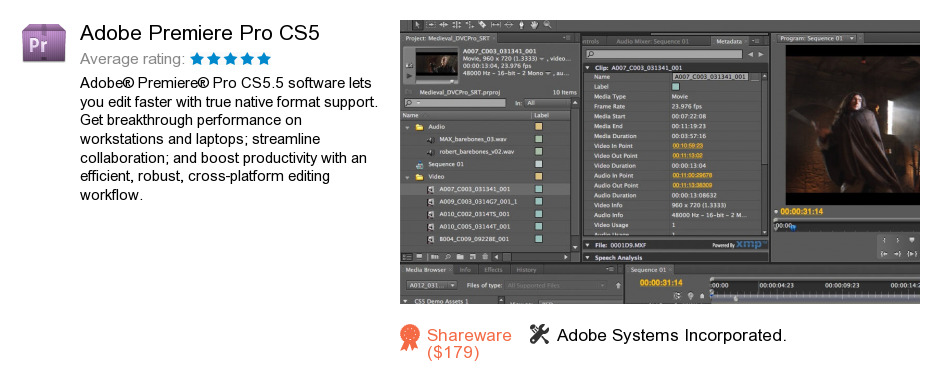Click the Adobe Premiere Pro app icon
Viewport: 940px width, 388px height.
click(44, 43)
